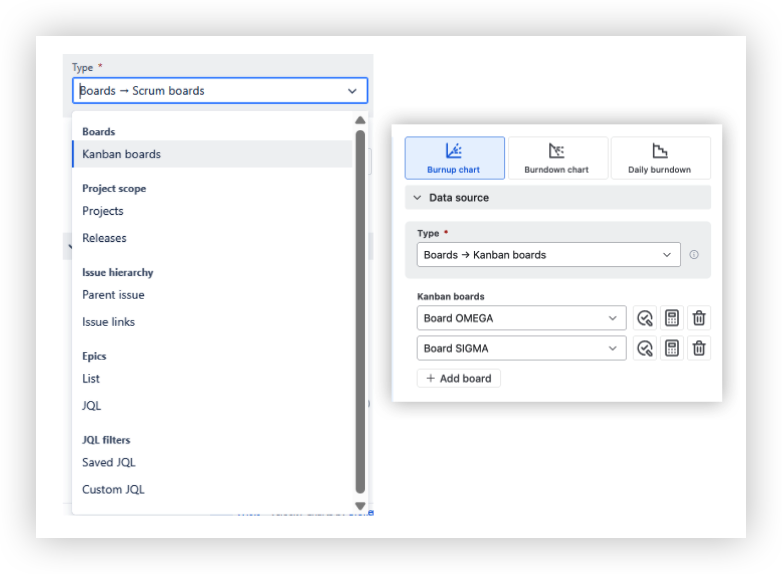Viewport: 782px width, 574px height.
Task: Choose Custom JQL option
Action: [x=212, y=489]
